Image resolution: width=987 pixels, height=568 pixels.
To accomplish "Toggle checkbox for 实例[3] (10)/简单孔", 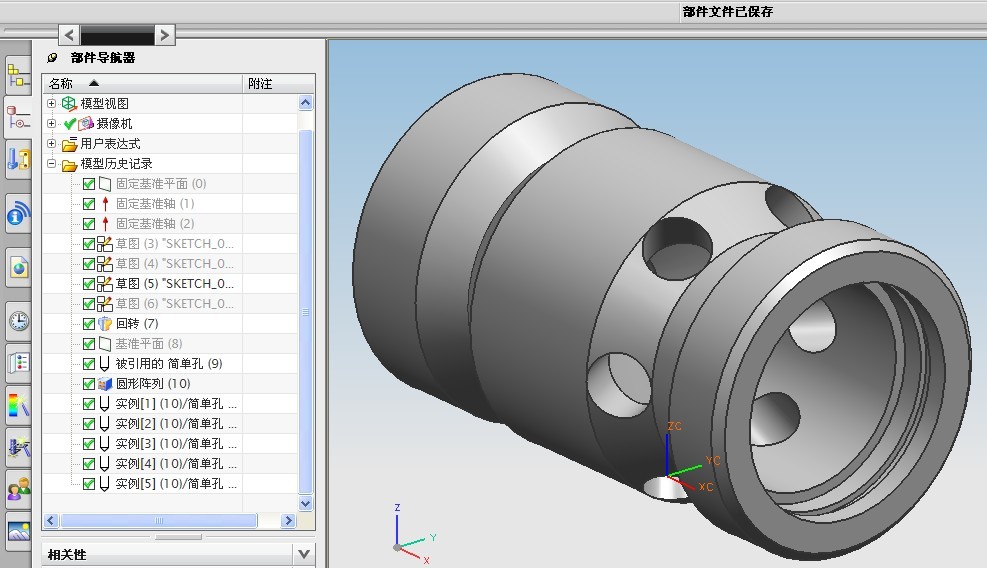I will click(89, 444).
